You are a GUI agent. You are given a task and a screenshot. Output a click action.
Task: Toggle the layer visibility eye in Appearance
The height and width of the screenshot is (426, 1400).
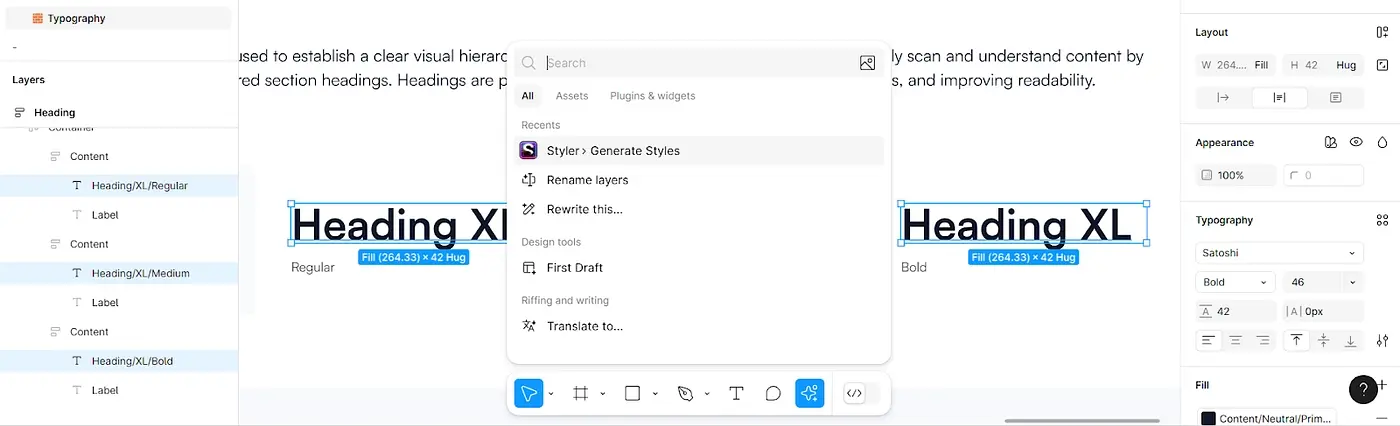tap(1356, 143)
